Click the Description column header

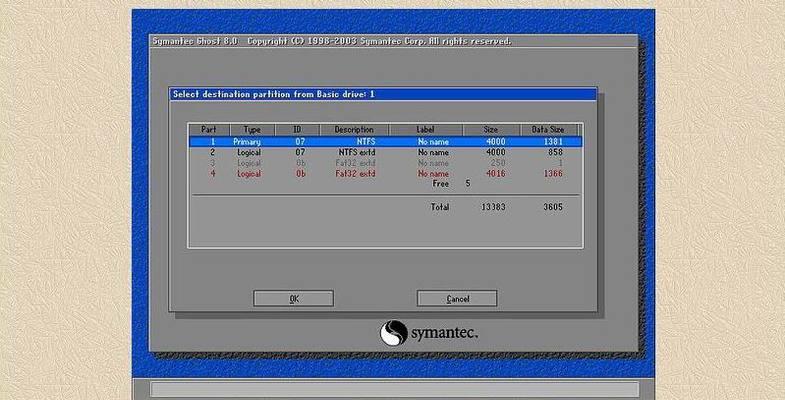point(354,130)
